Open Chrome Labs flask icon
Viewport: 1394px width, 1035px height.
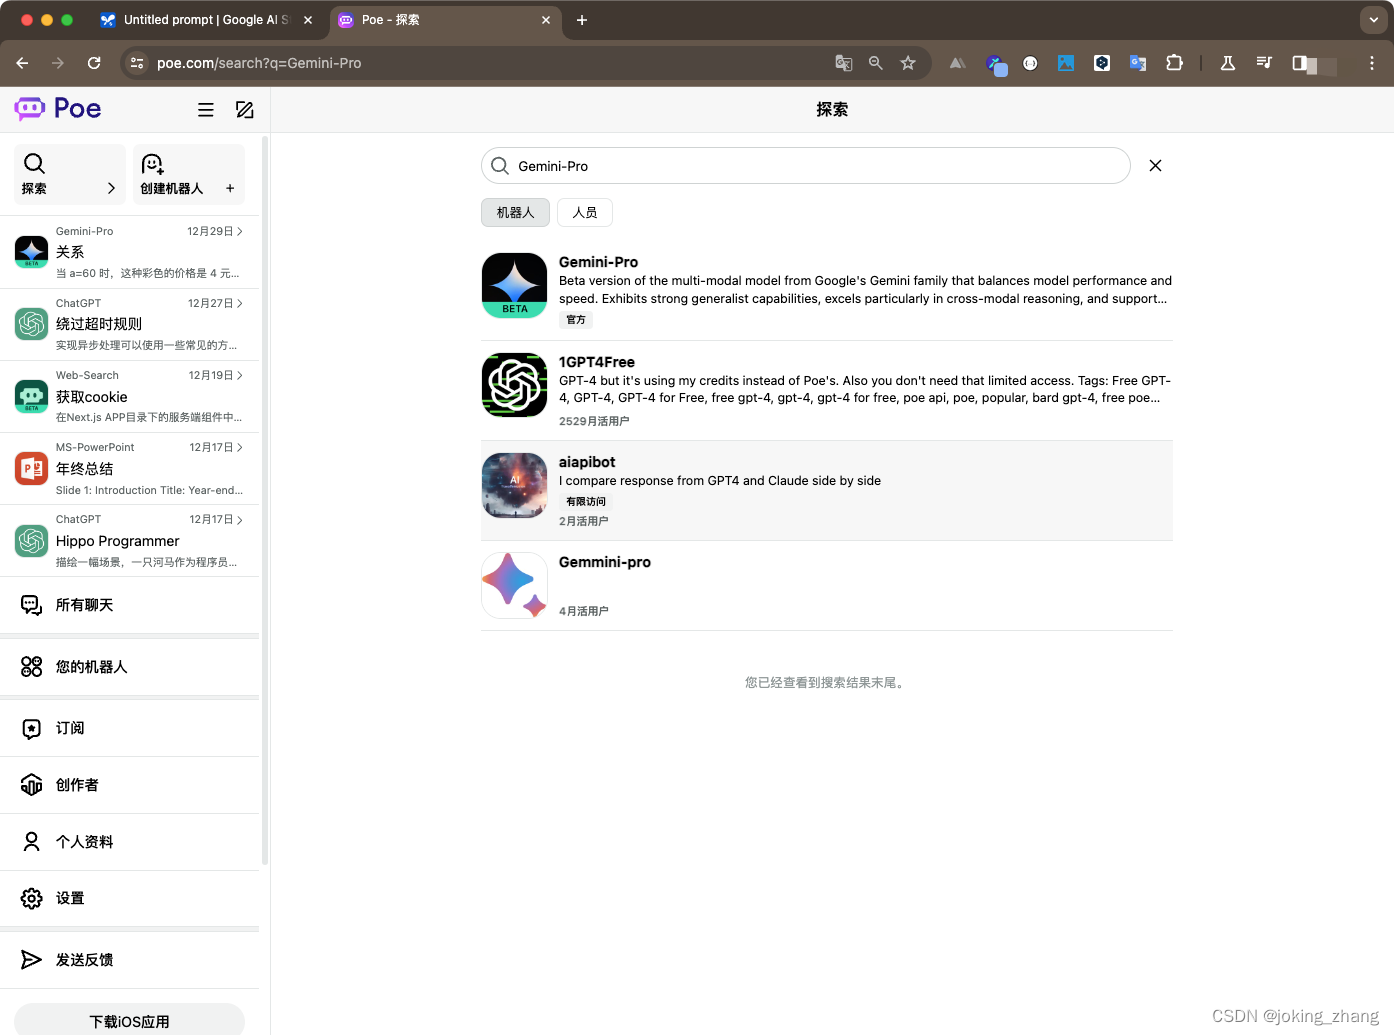tap(1227, 63)
